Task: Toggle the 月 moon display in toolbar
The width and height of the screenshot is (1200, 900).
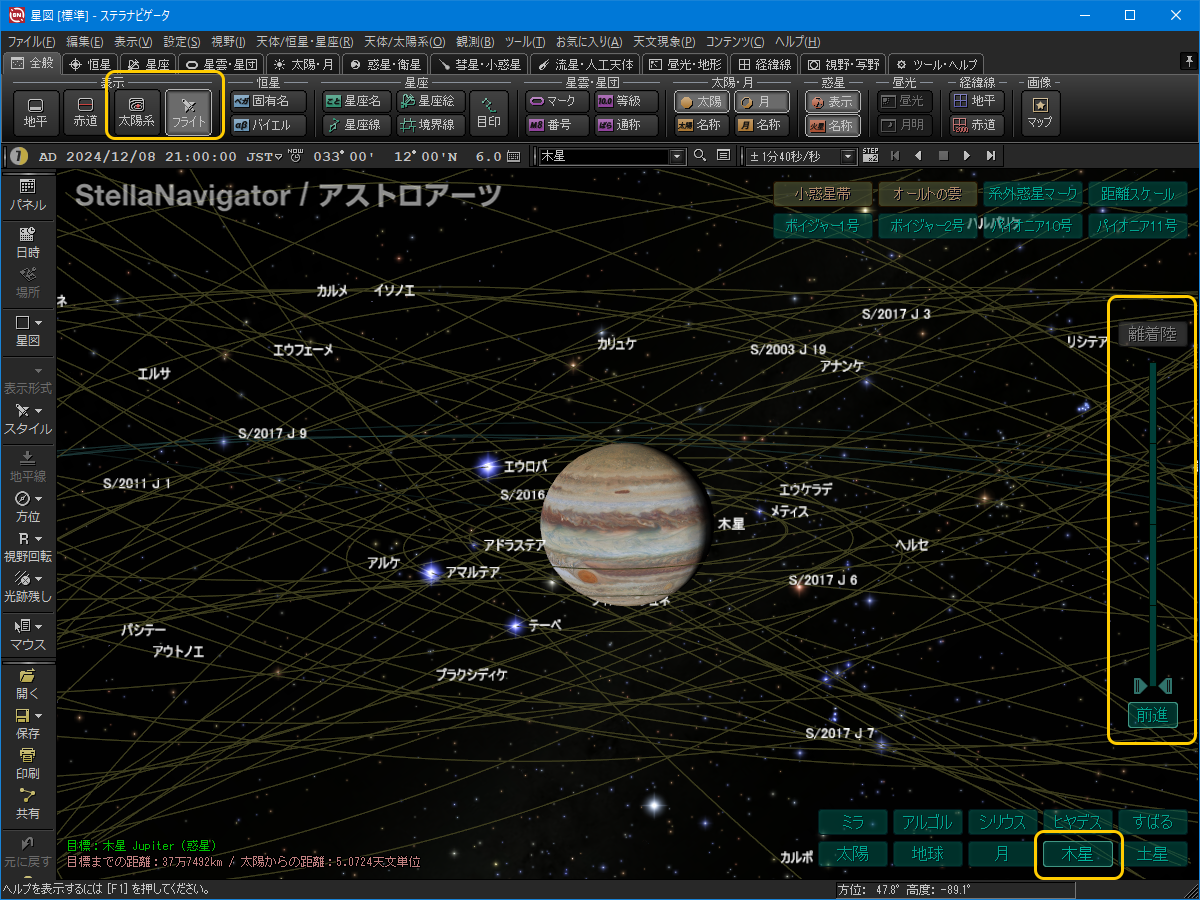Action: [761, 101]
